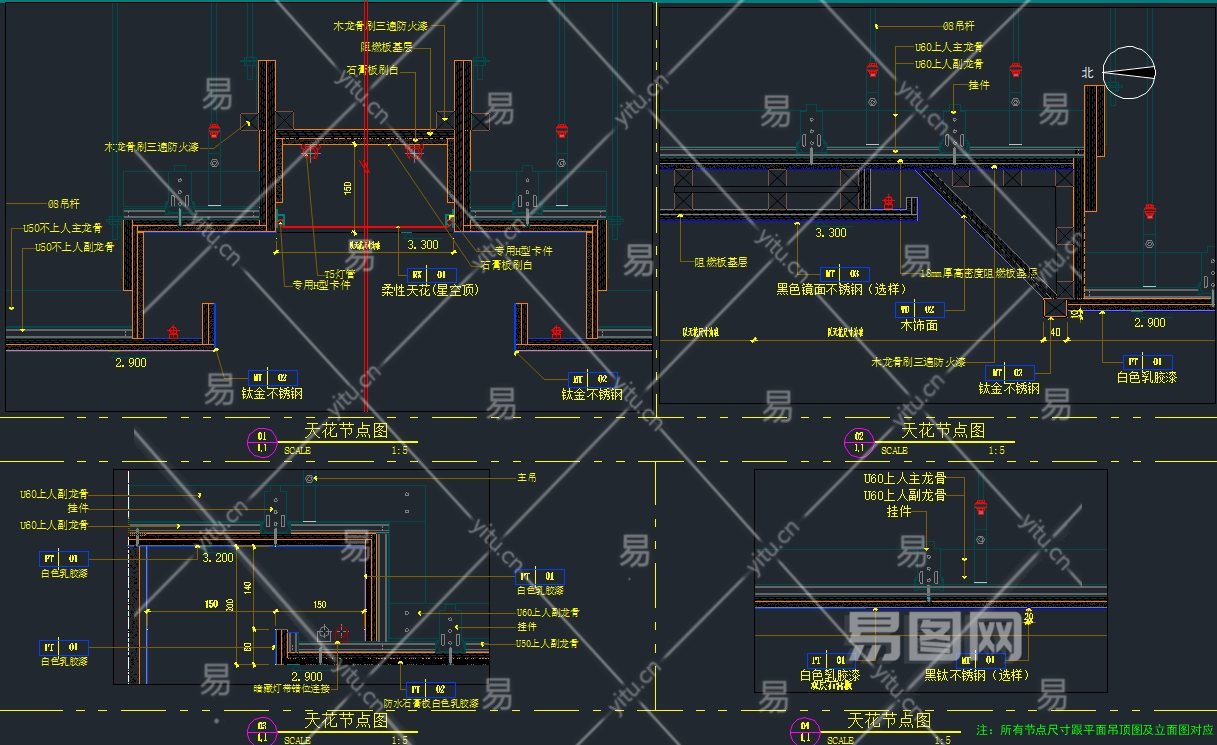Select the detail number 03 bubble
The image size is (1217, 745).
[262, 732]
